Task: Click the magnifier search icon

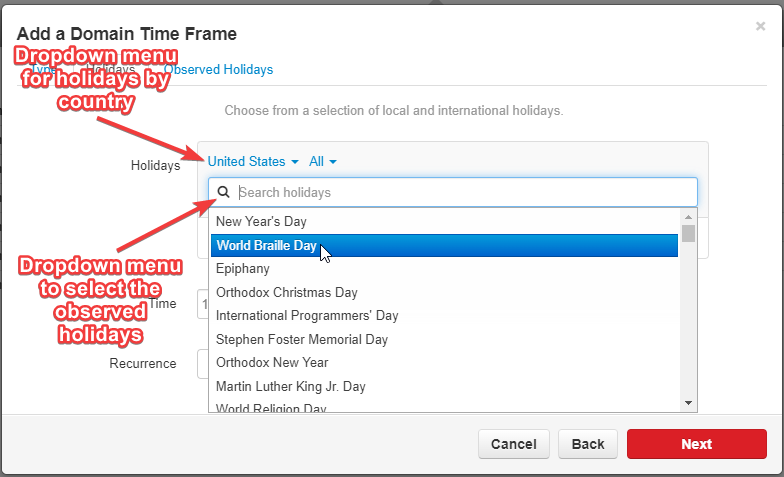Action: click(x=224, y=192)
